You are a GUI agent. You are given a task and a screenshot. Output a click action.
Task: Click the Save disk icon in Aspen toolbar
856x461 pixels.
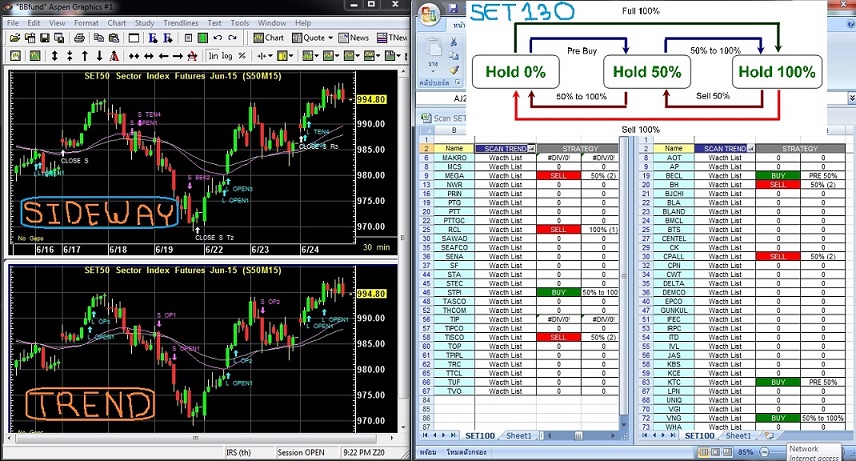pyautogui.click(x=45, y=38)
